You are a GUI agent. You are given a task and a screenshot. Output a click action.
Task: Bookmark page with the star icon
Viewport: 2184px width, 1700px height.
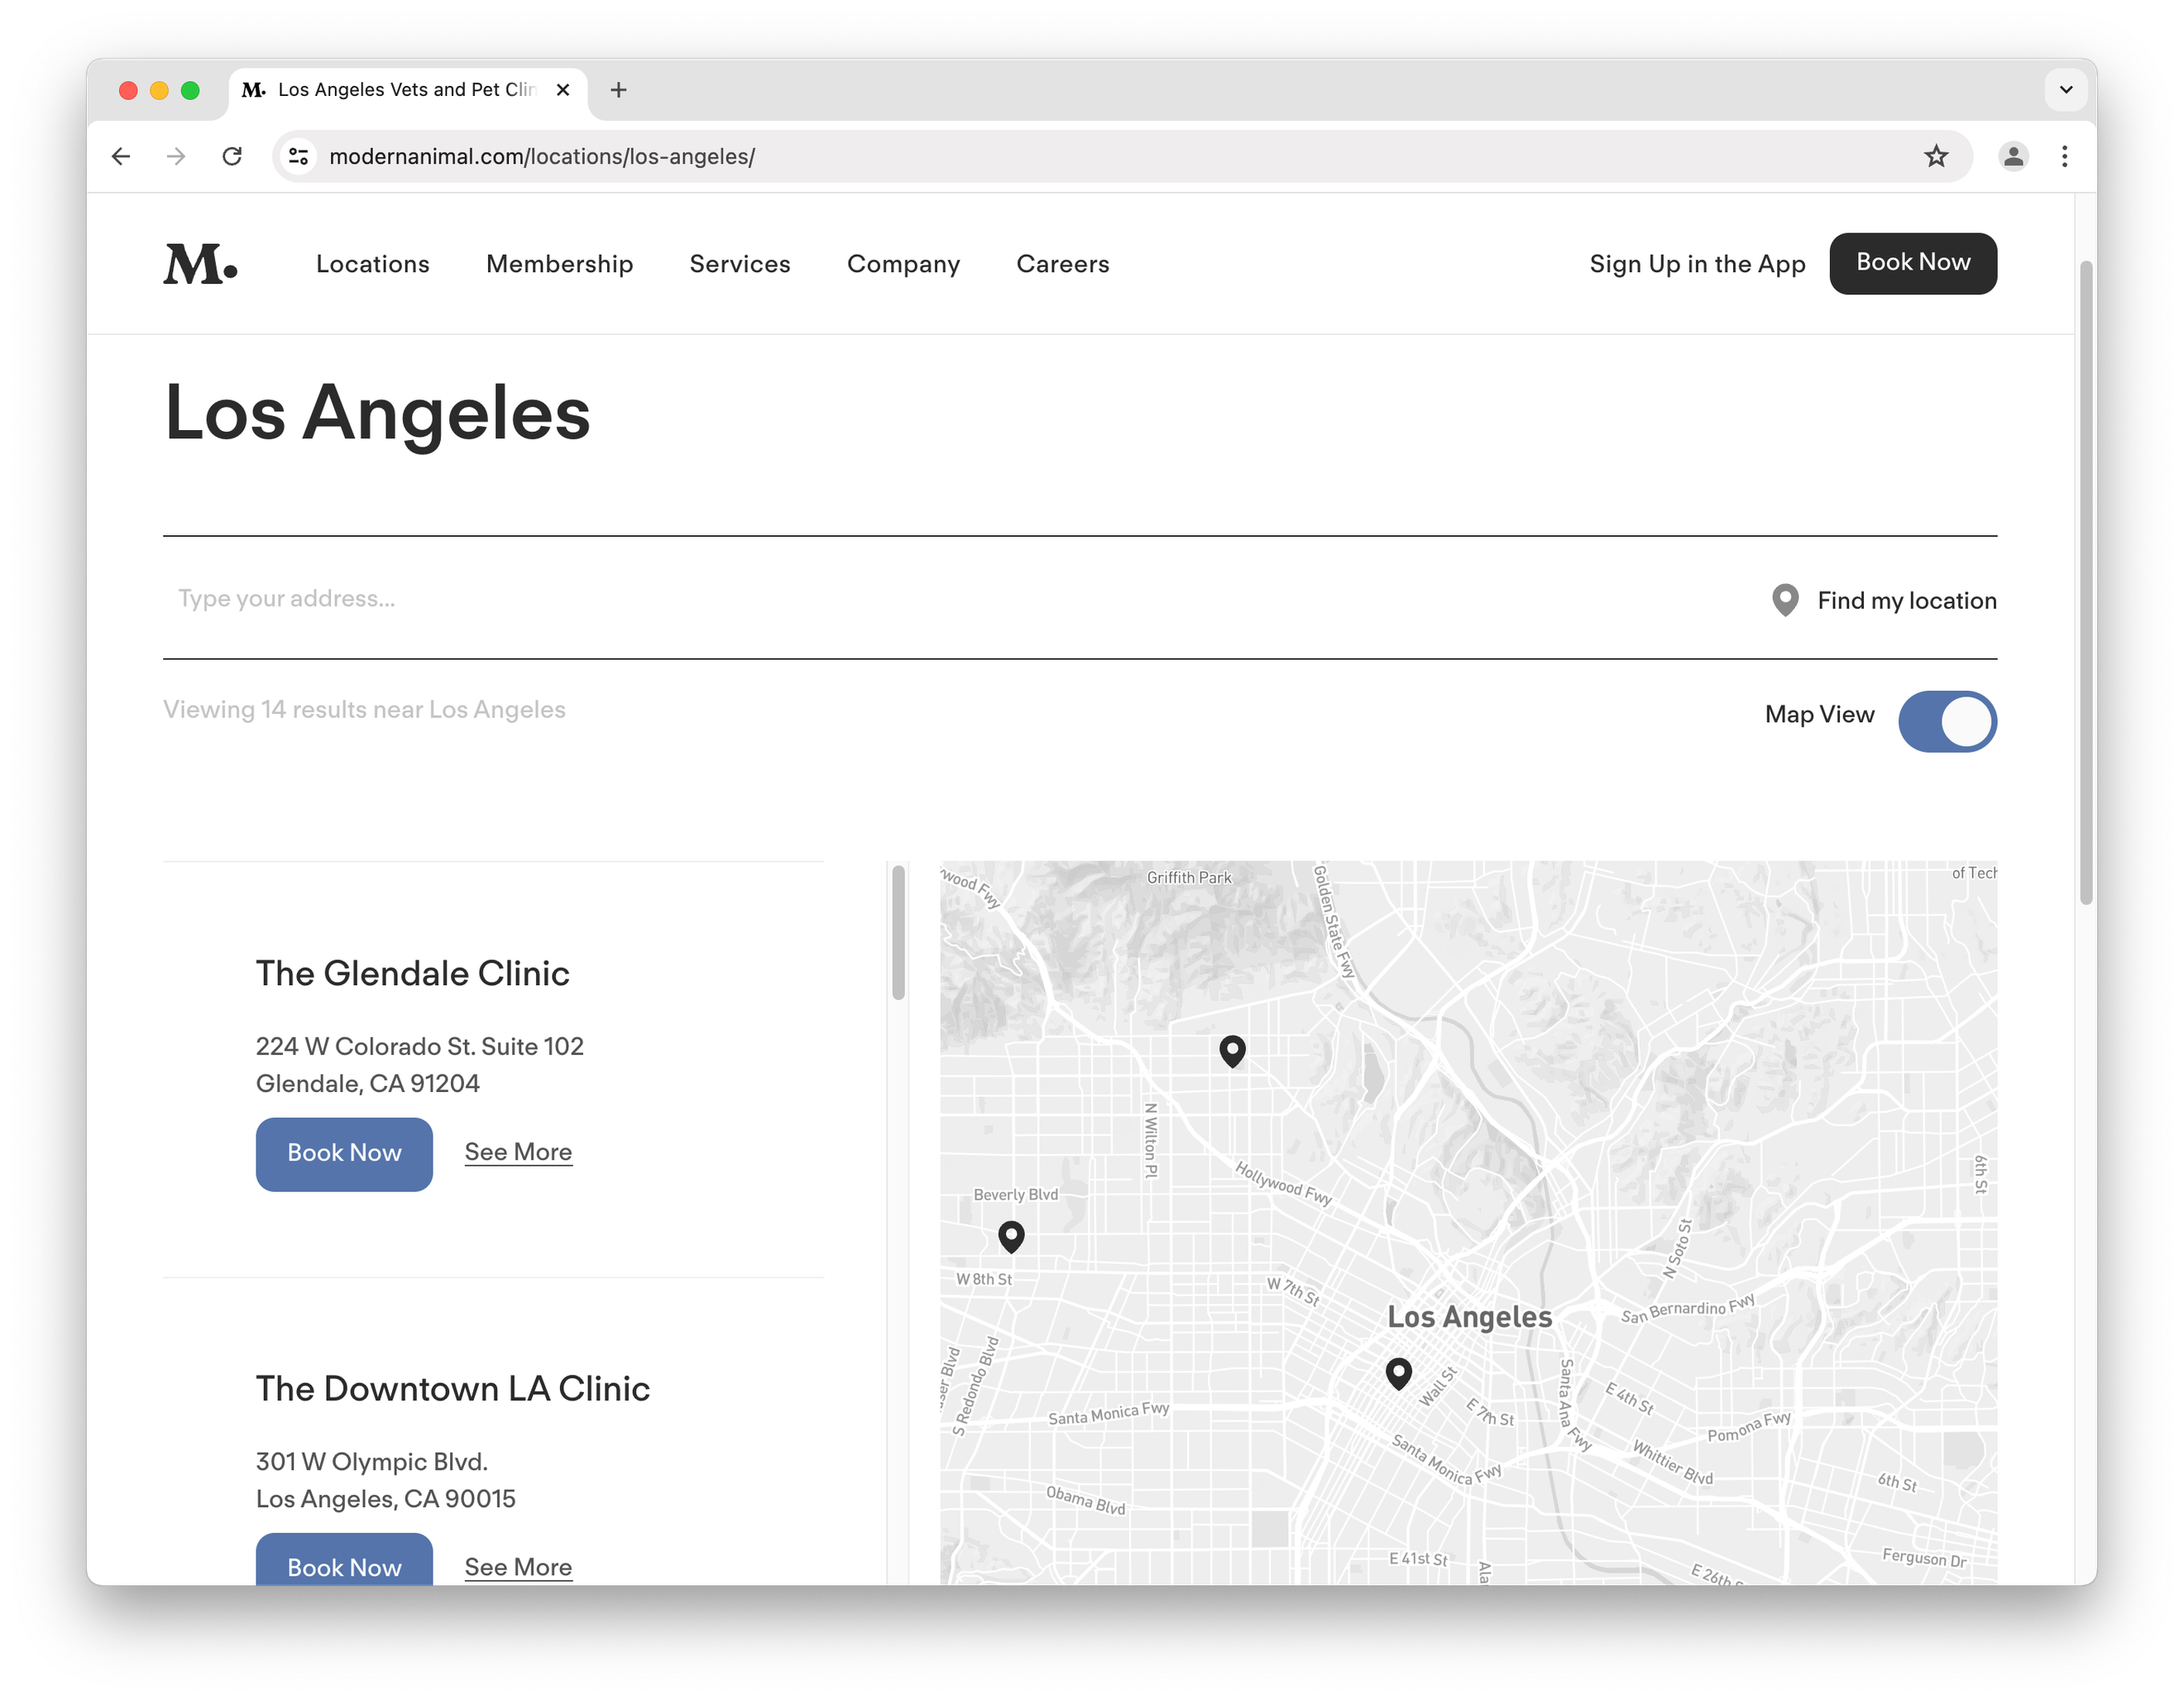pyautogui.click(x=1936, y=156)
